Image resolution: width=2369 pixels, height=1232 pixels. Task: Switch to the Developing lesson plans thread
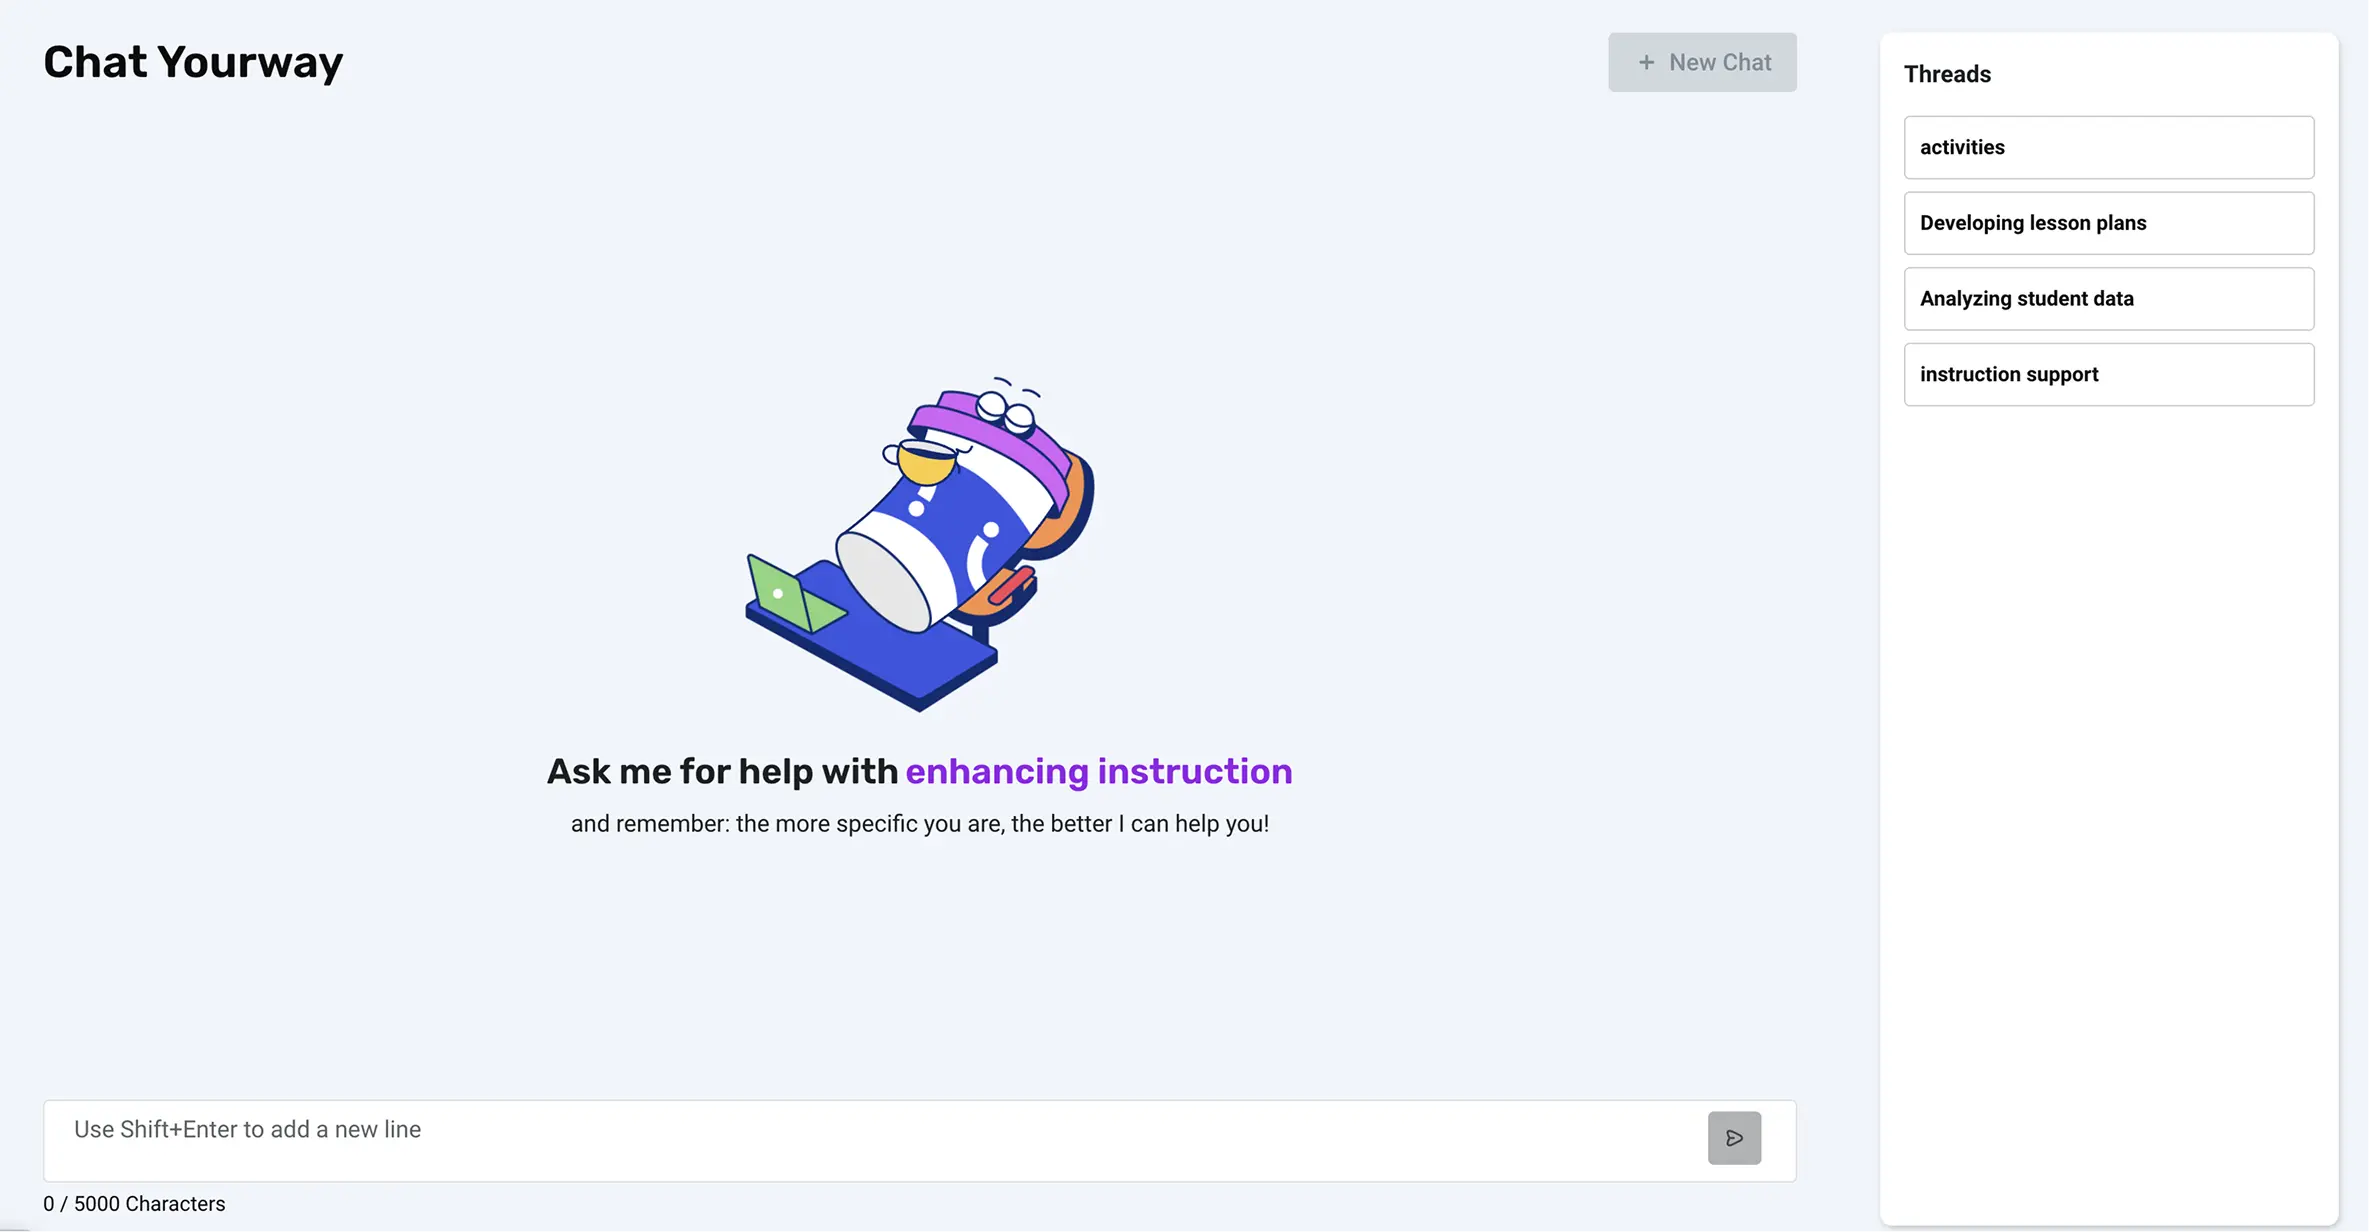(2108, 223)
